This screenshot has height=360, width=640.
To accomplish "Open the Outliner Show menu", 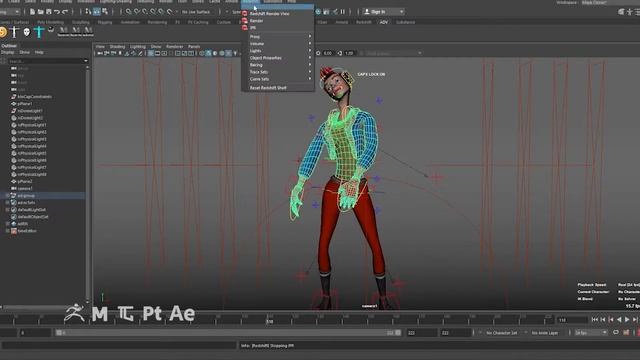I will click(x=24, y=52).
